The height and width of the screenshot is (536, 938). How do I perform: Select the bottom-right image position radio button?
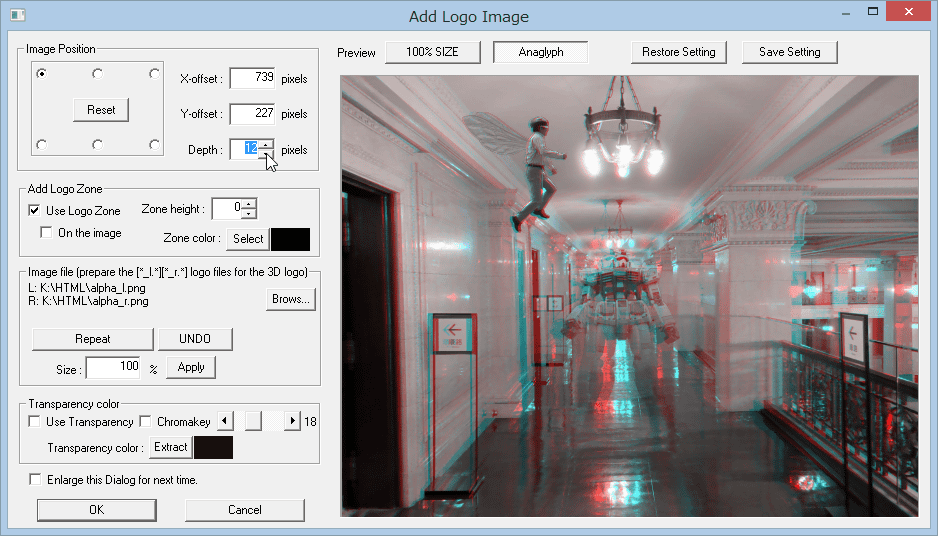(154, 145)
